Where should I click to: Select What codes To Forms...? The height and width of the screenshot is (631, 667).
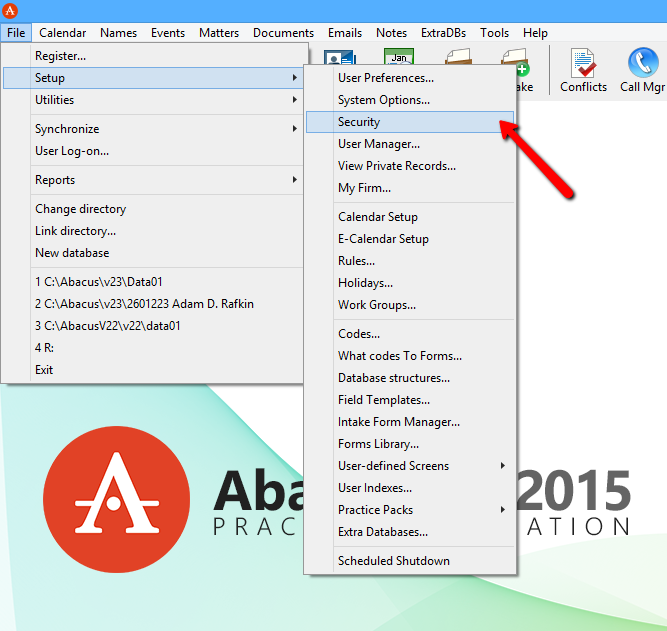click(x=410, y=356)
